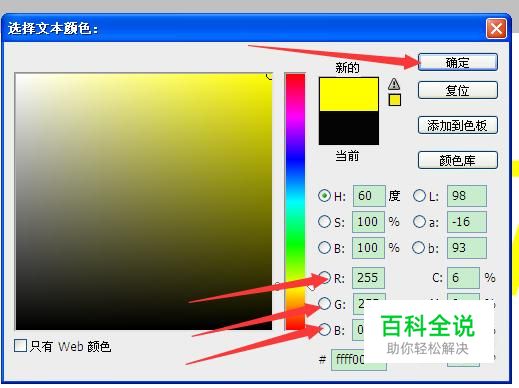
Task: Select the R red radio button
Action: tap(324, 277)
